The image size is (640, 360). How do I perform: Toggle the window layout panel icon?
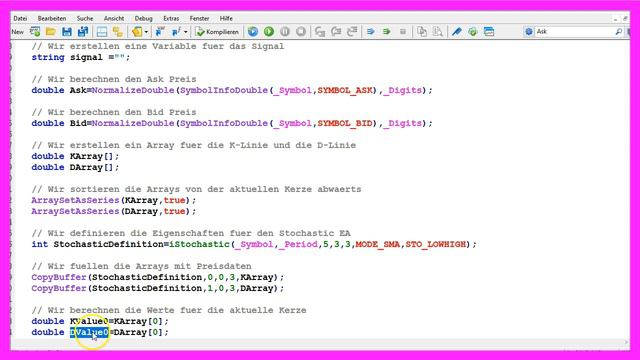(x=102, y=31)
